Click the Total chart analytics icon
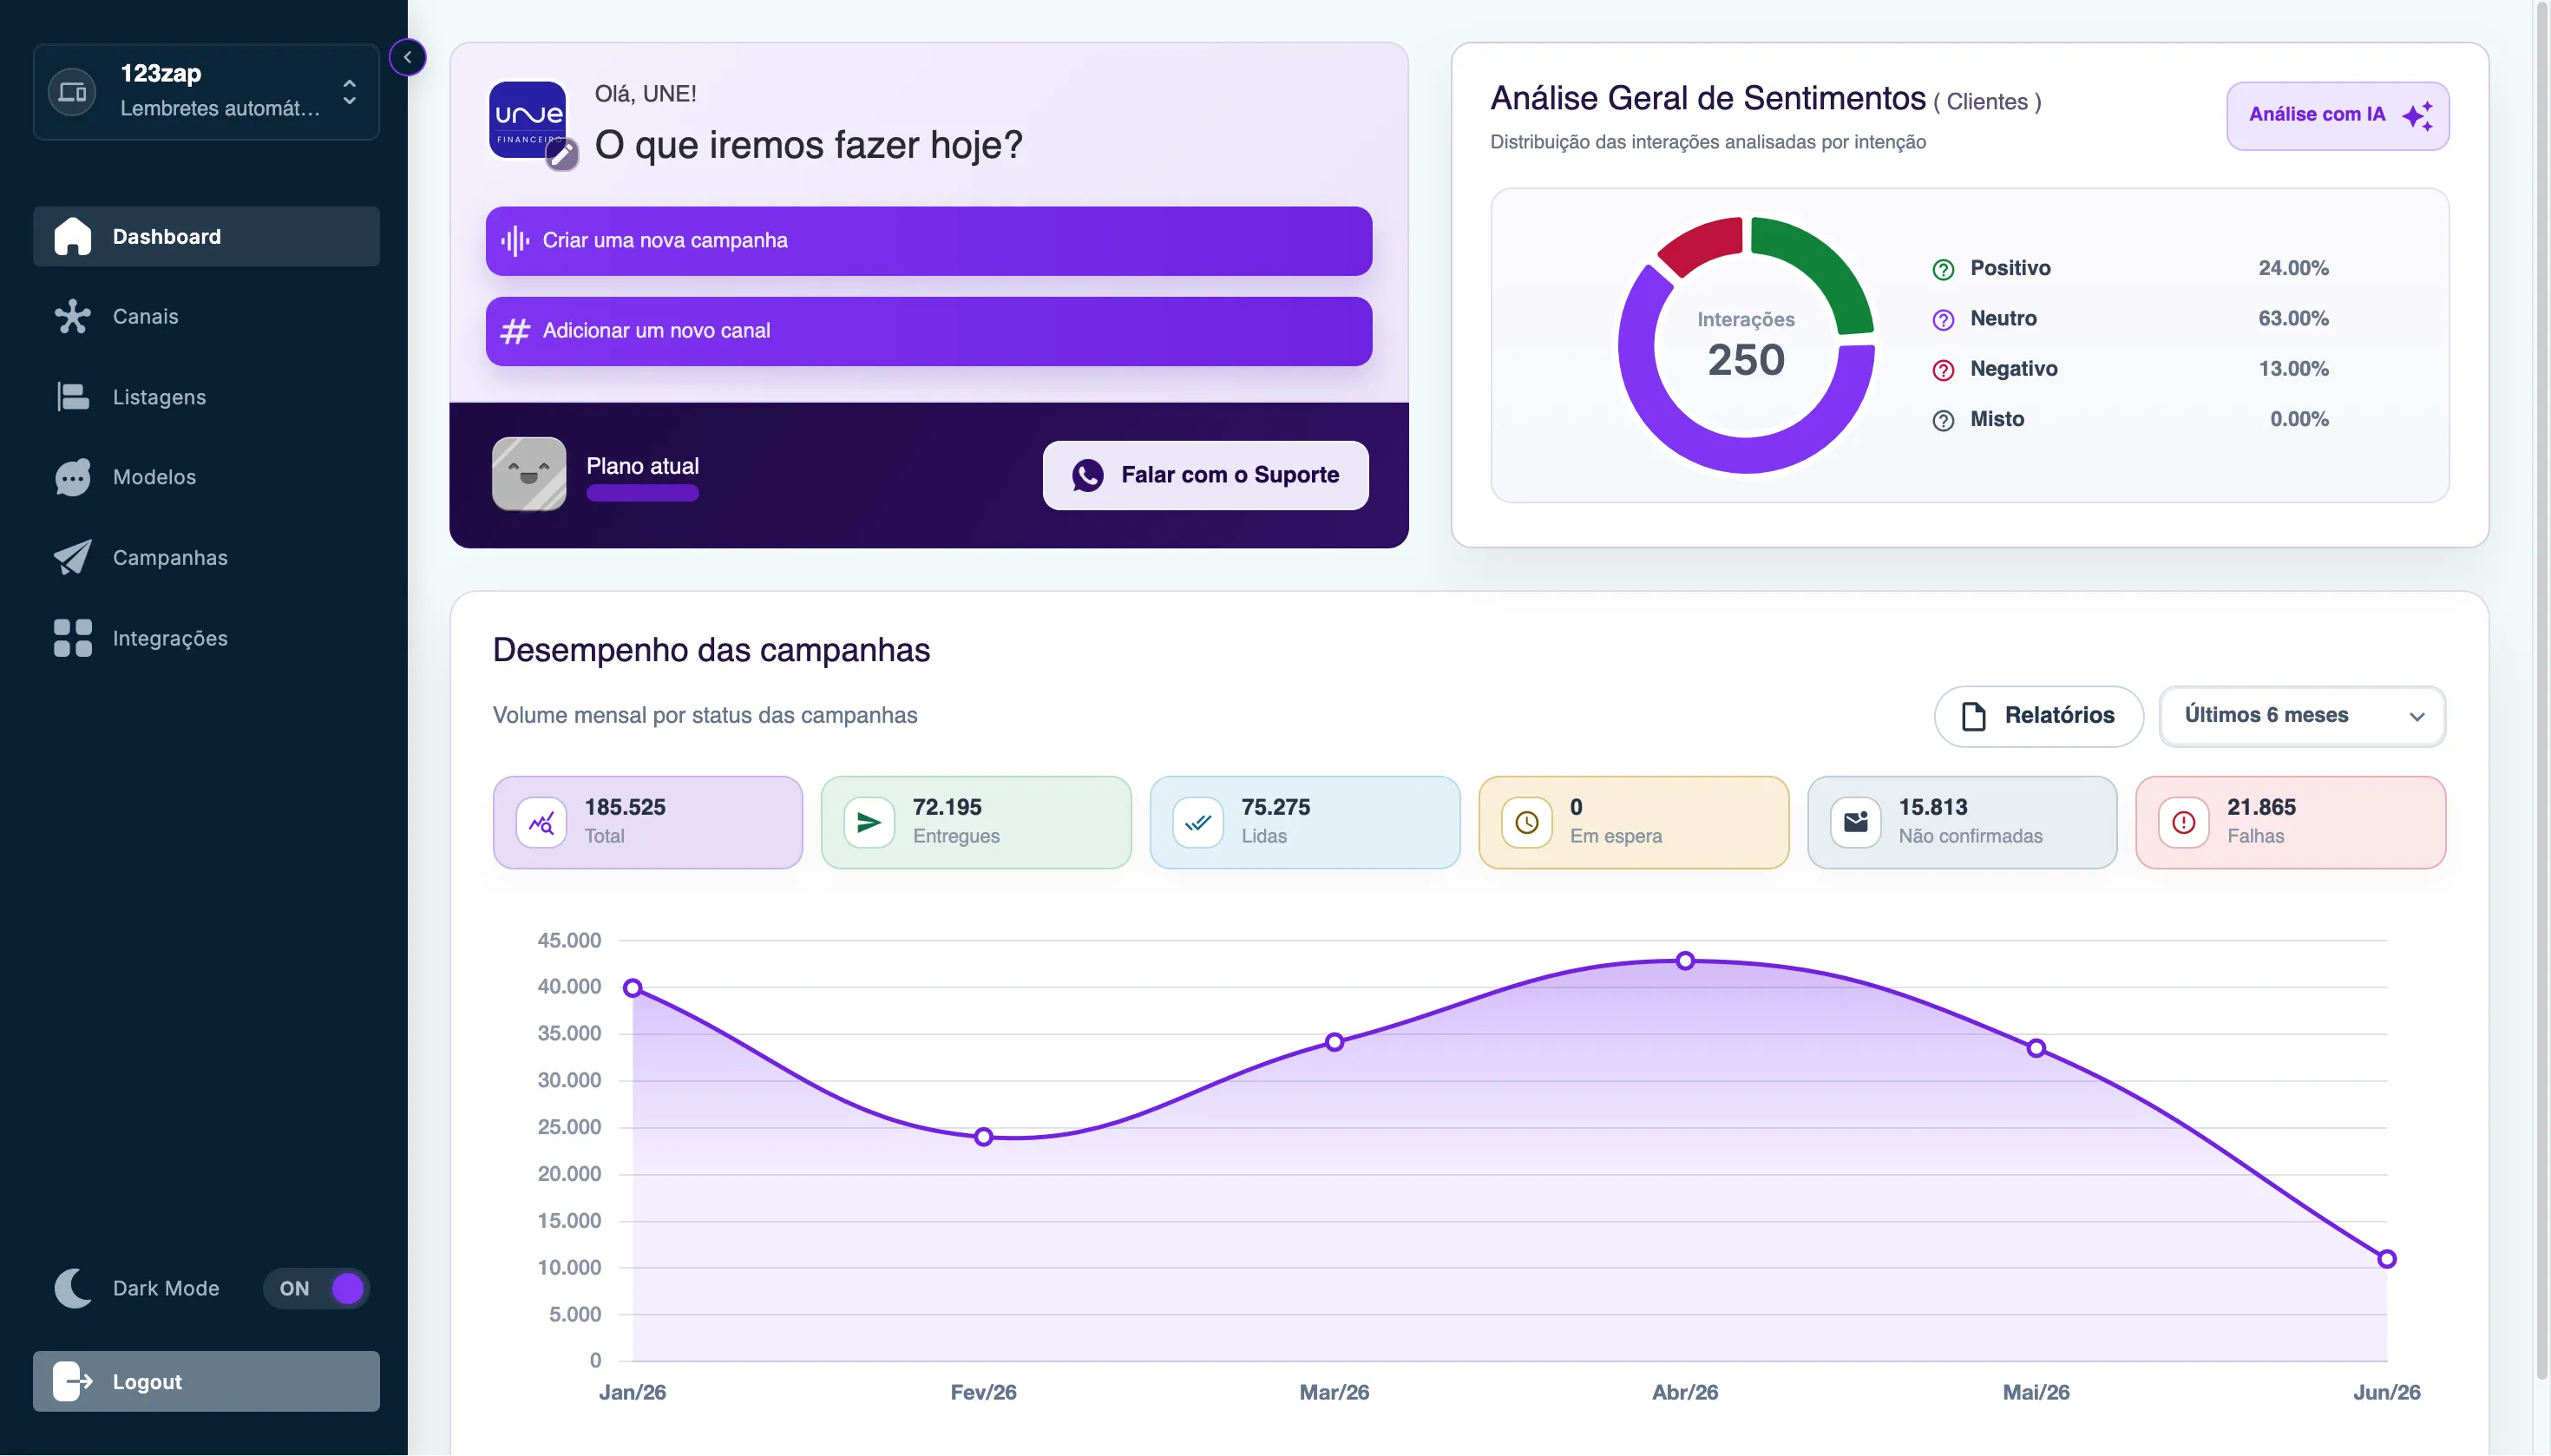Viewport: 2551px width, 1456px height. pyautogui.click(x=541, y=822)
